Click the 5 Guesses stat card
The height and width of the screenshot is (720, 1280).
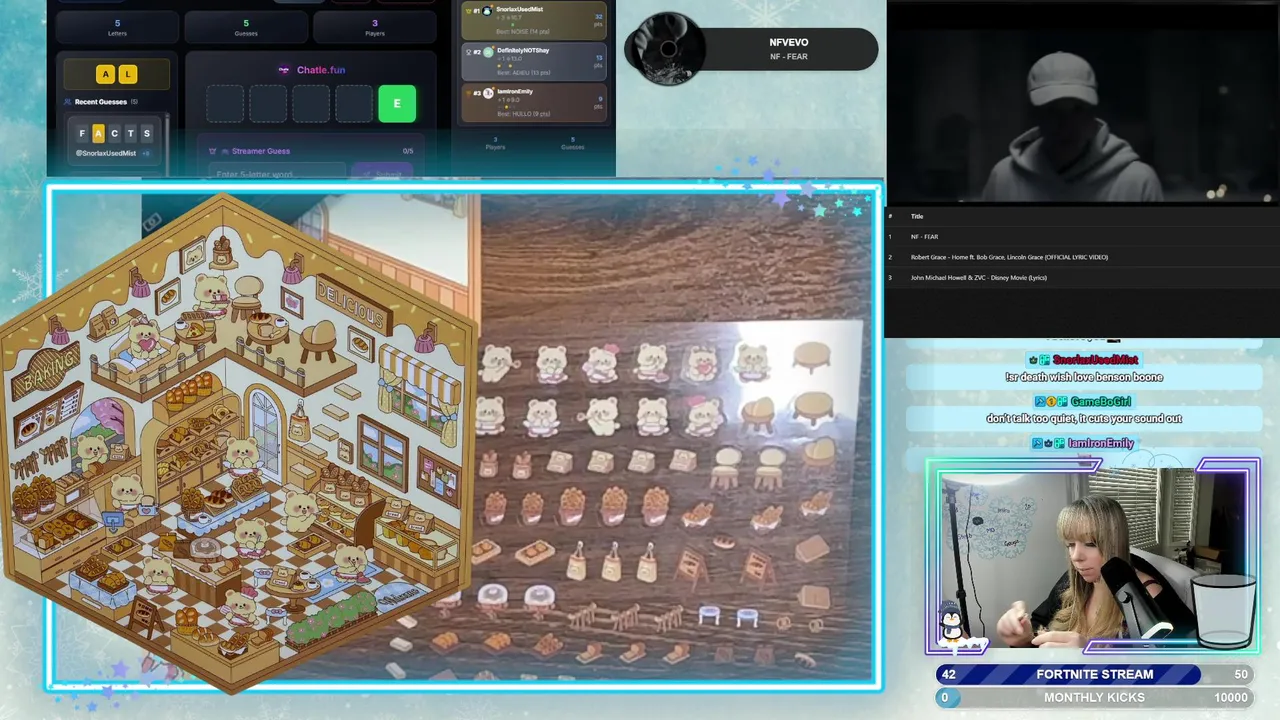246,28
